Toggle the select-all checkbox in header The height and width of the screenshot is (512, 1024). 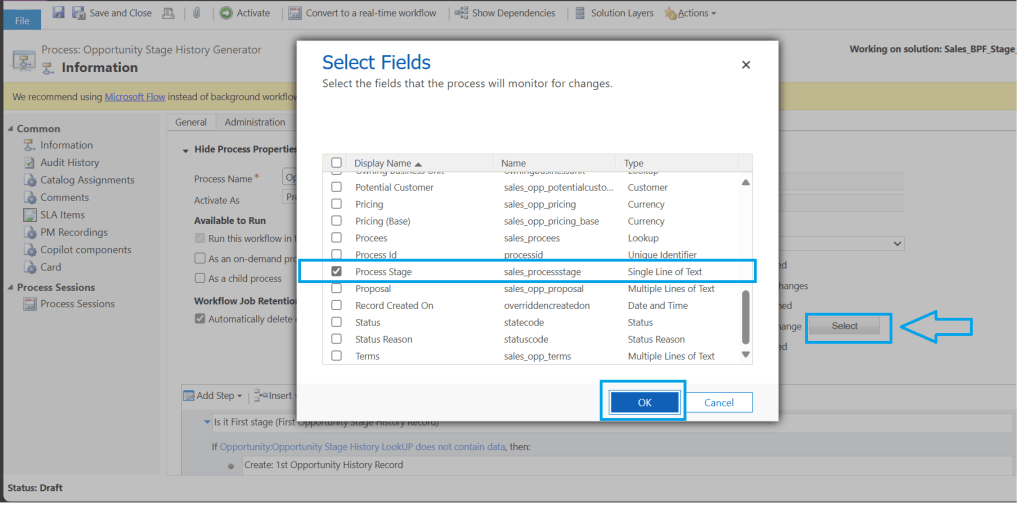pos(336,163)
